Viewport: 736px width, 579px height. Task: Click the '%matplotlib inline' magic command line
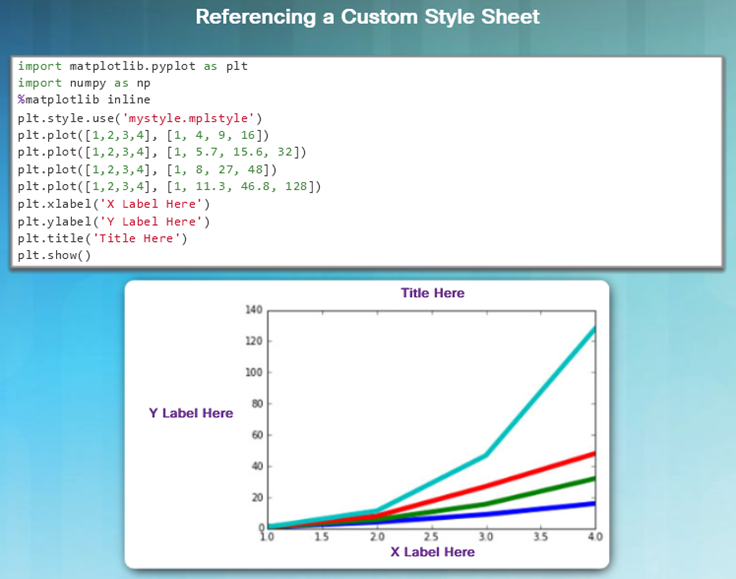pyautogui.click(x=84, y=99)
